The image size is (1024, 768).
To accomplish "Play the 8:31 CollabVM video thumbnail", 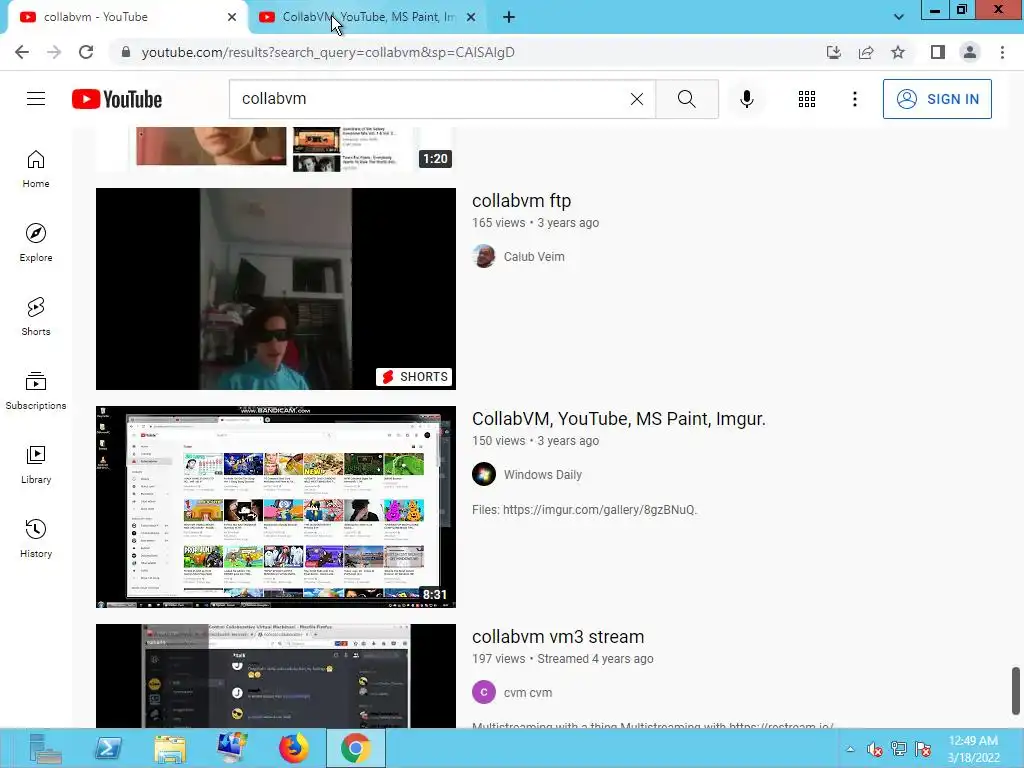I will (x=276, y=507).
